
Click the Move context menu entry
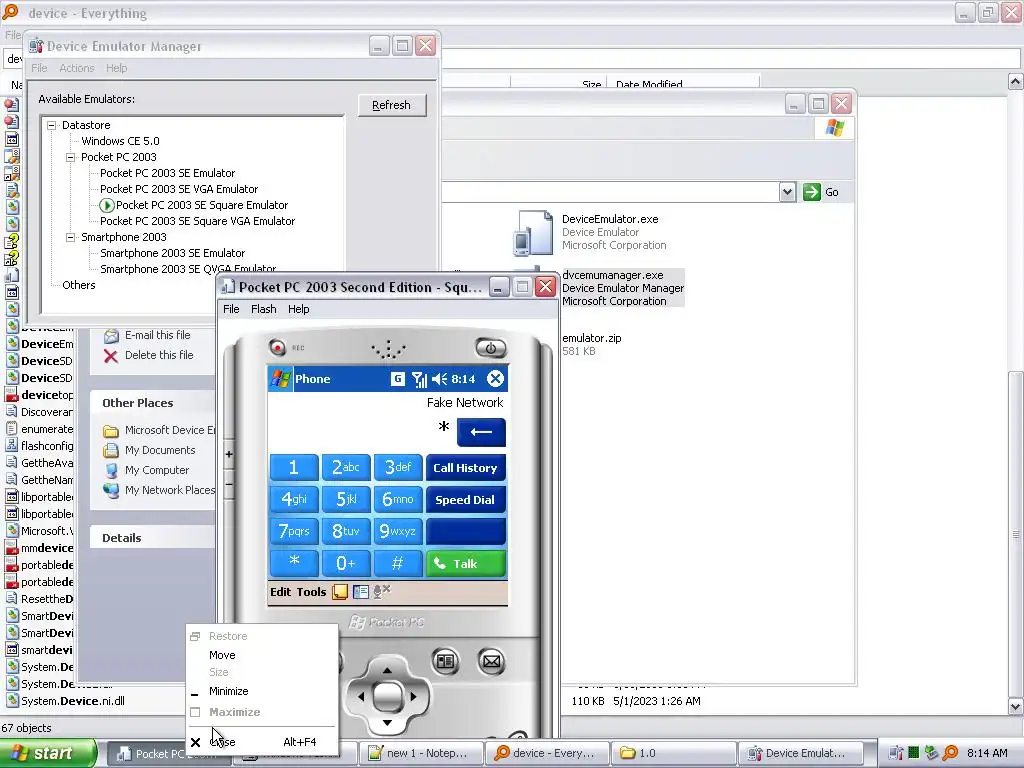point(222,655)
